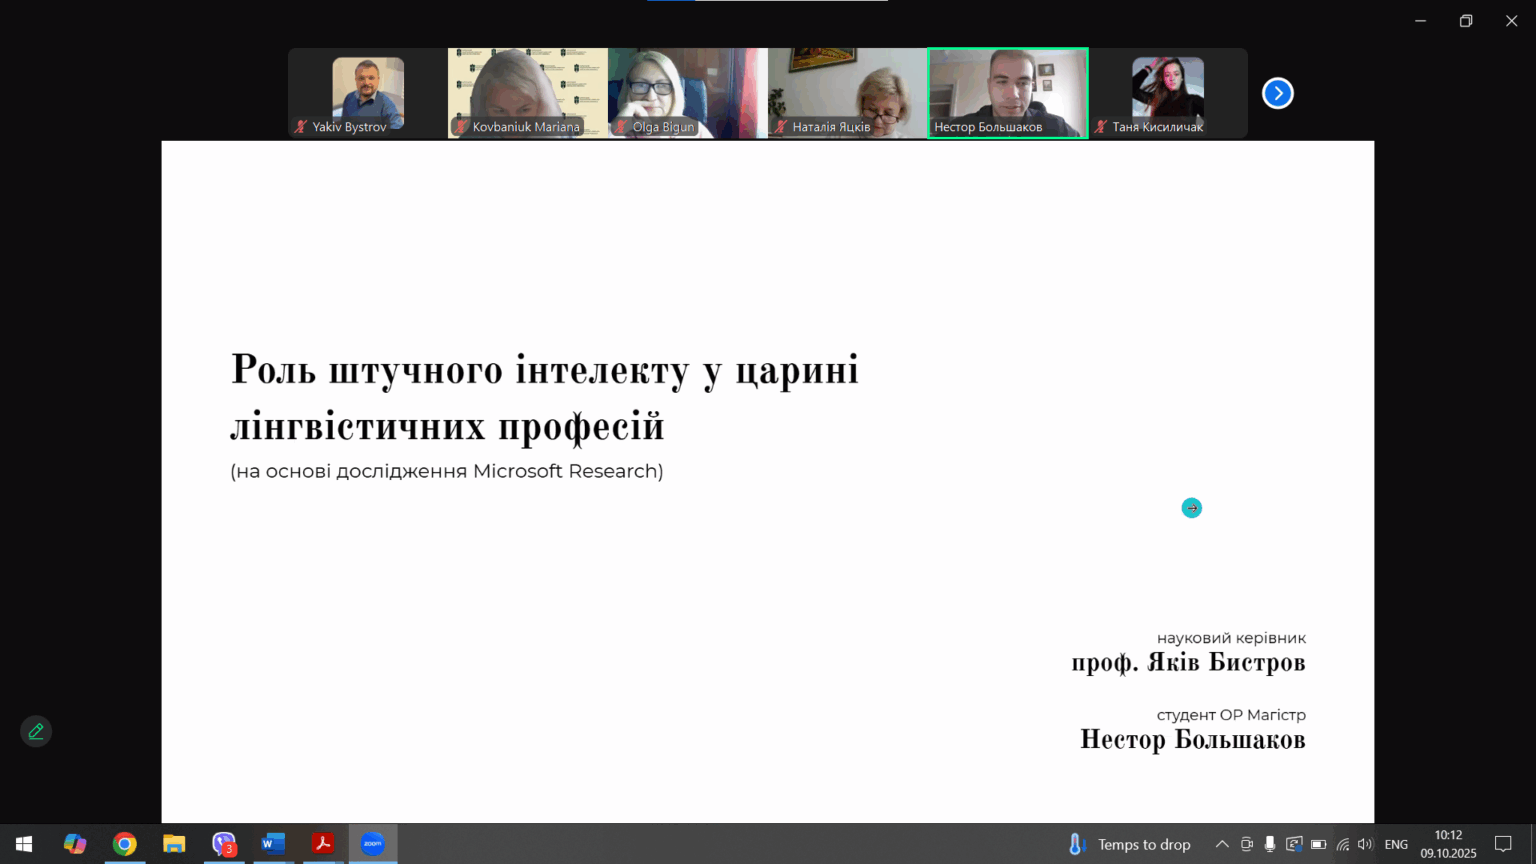Switch the ENG input language

(1396, 844)
